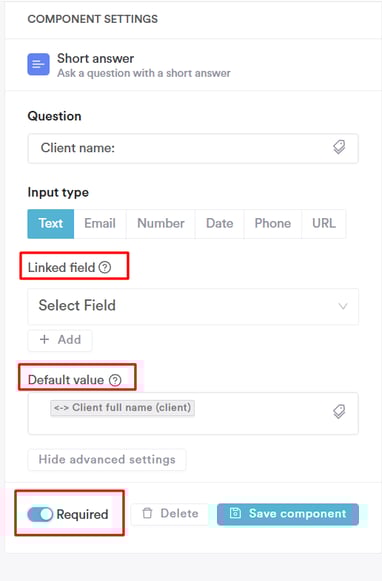This screenshot has height=581, width=382.
Task: Open the Linked field help tooltip icon
Action: pyautogui.click(x=105, y=267)
